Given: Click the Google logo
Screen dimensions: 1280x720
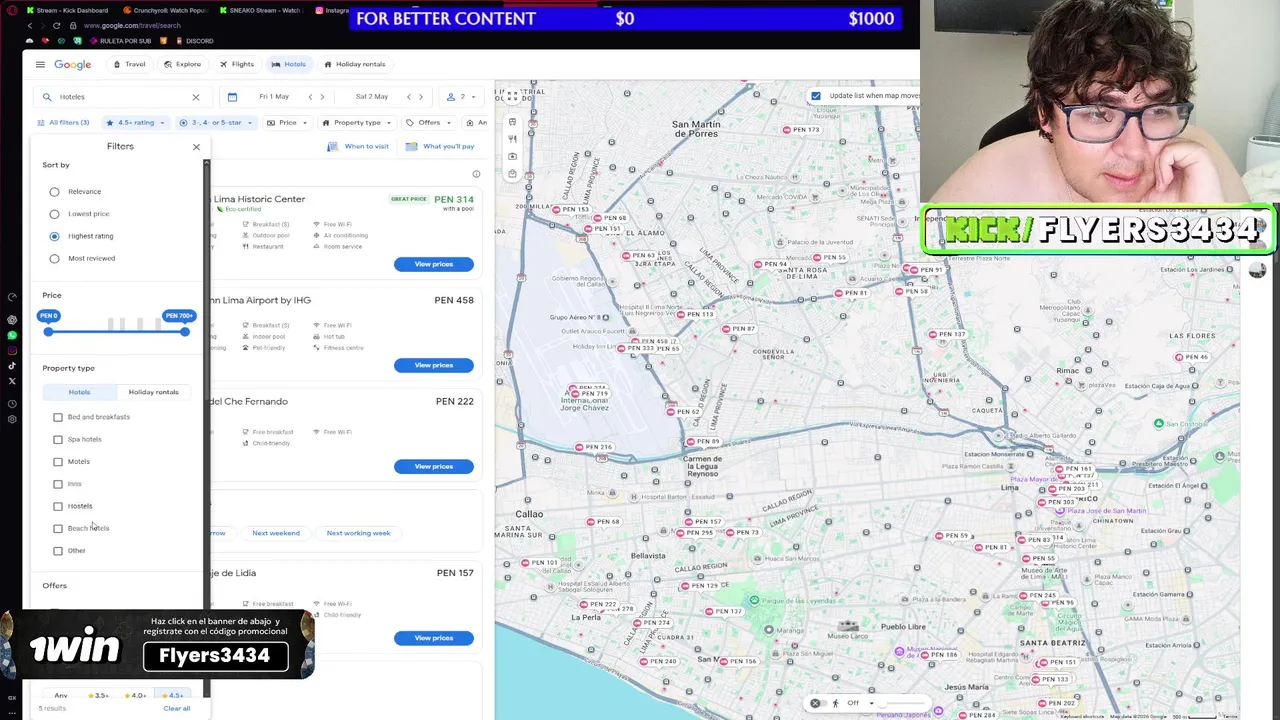Looking at the screenshot, I should (73, 64).
